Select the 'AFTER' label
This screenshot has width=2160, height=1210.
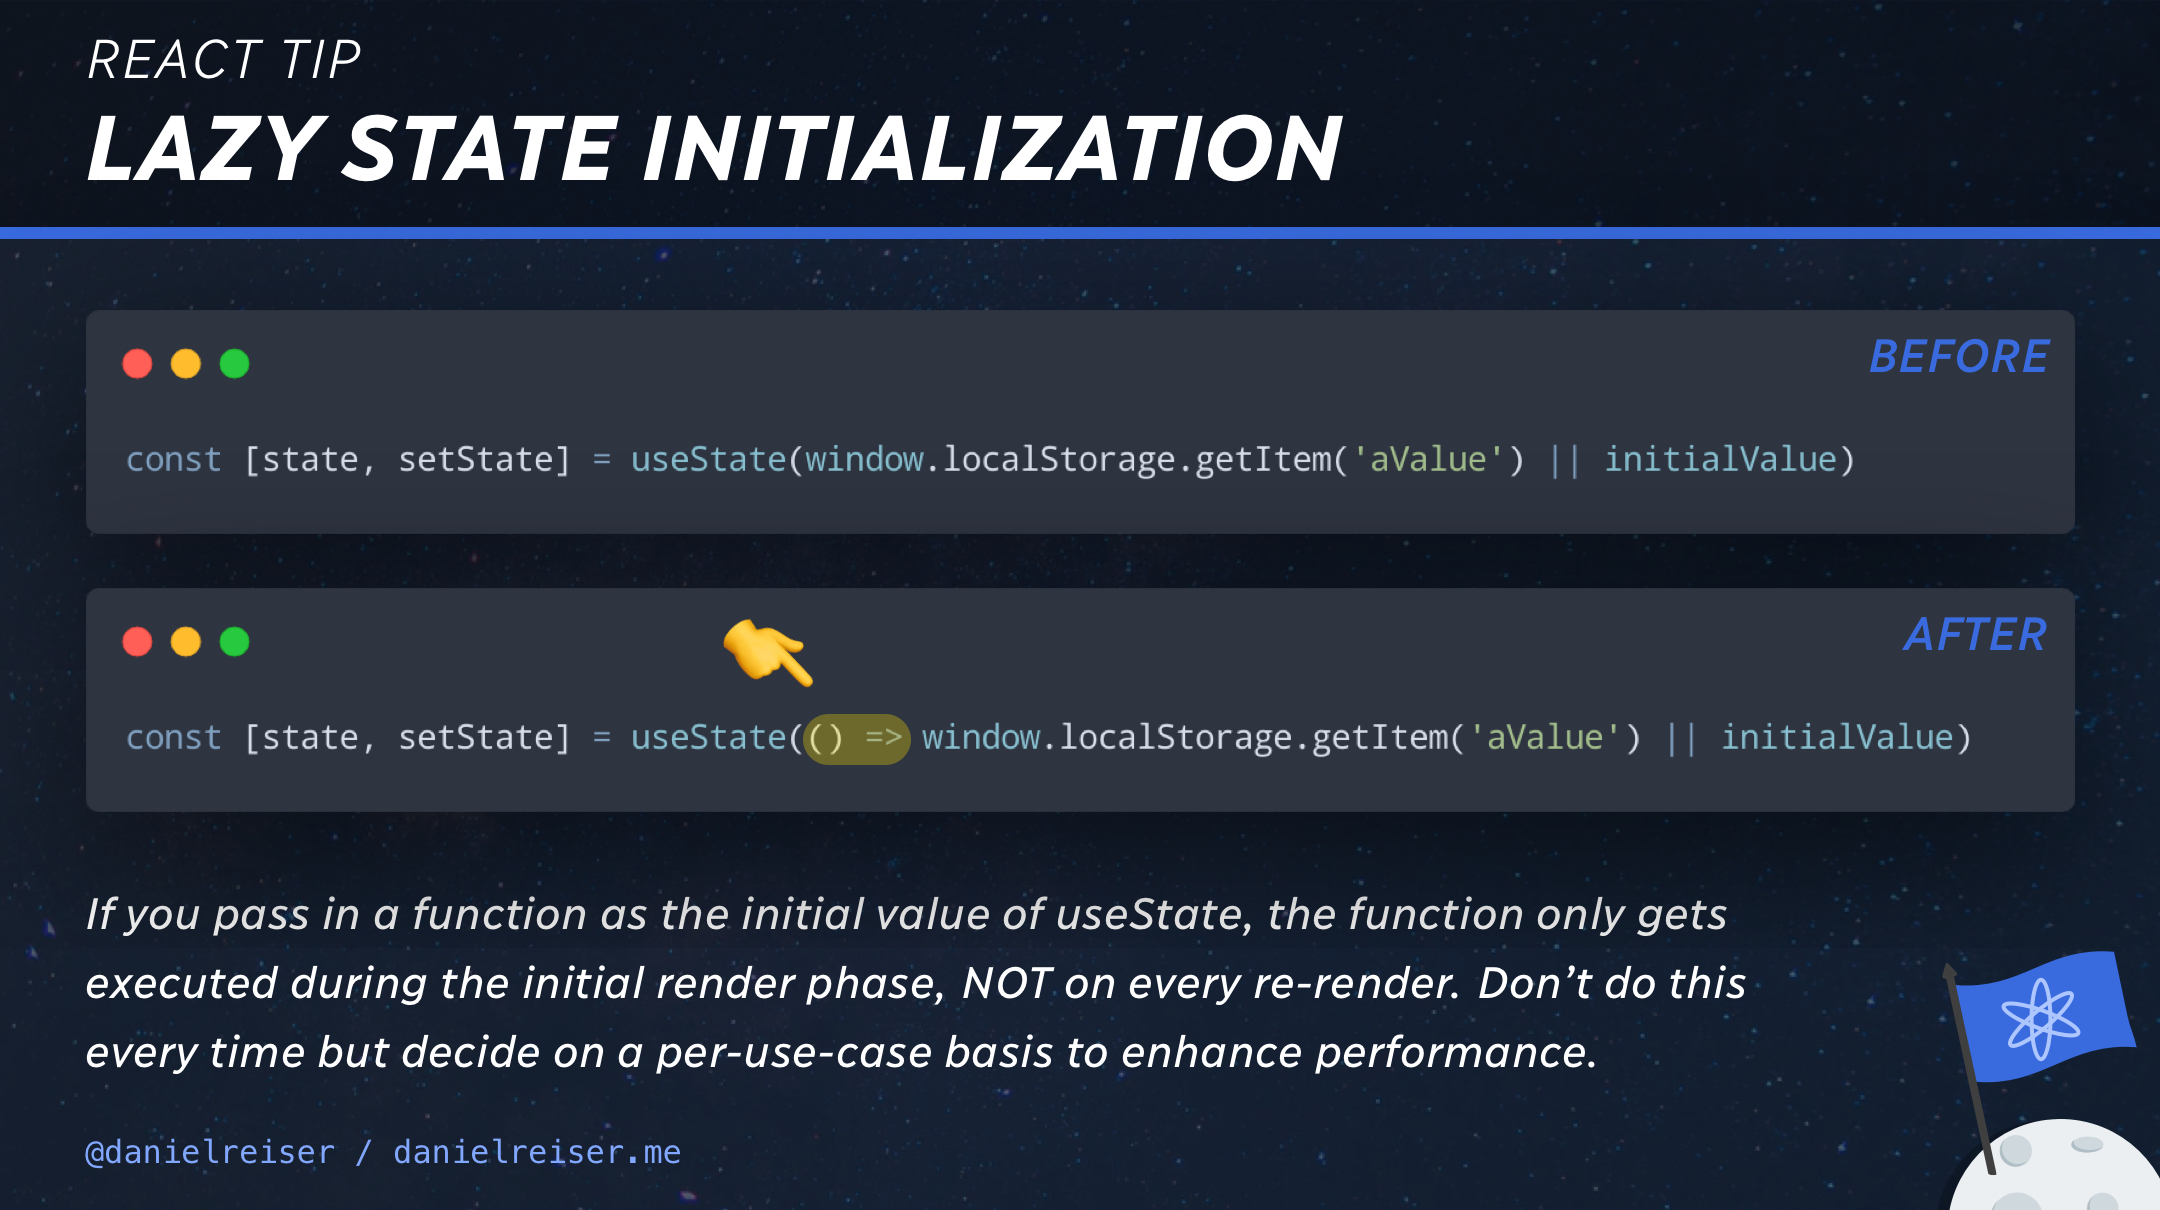click(x=1975, y=635)
